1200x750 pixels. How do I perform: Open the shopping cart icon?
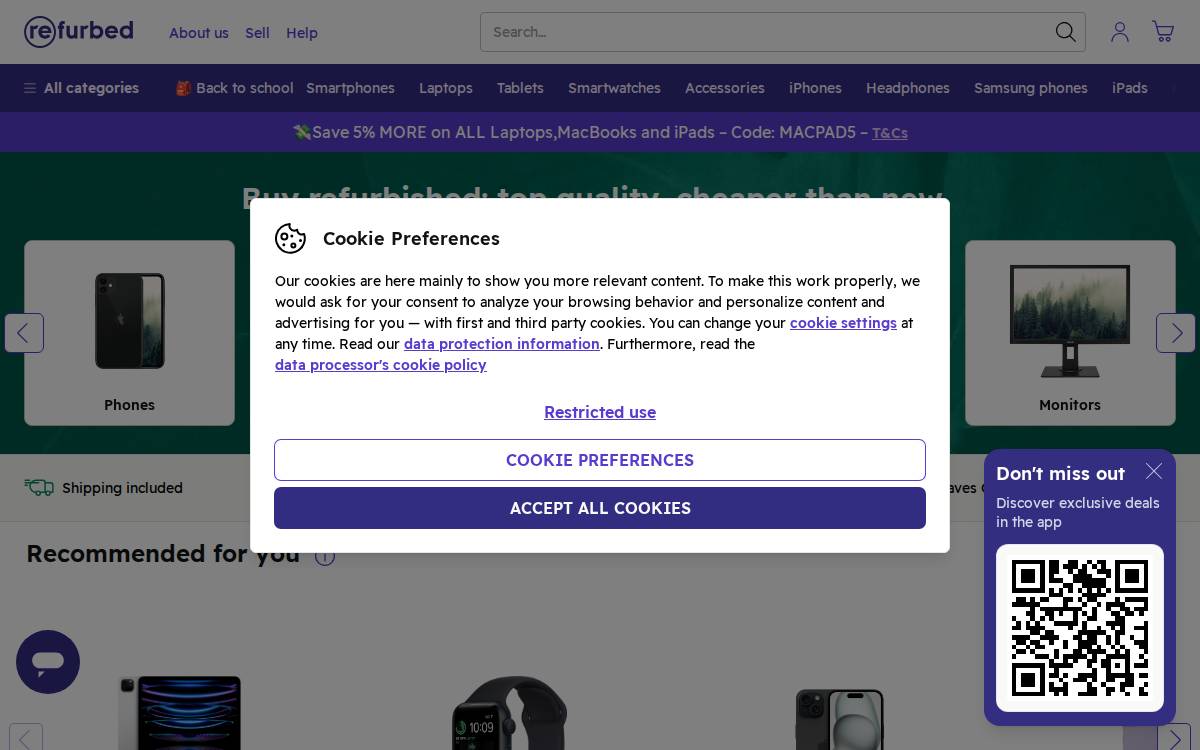point(1163,32)
